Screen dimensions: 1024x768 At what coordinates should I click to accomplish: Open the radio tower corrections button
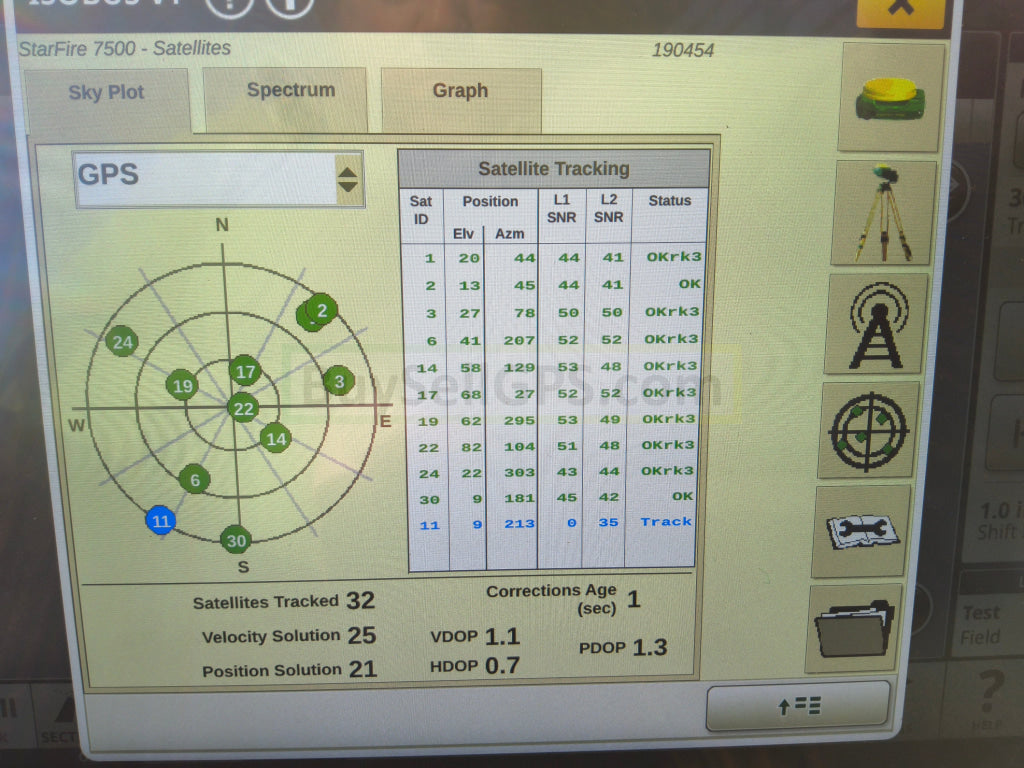(876, 325)
